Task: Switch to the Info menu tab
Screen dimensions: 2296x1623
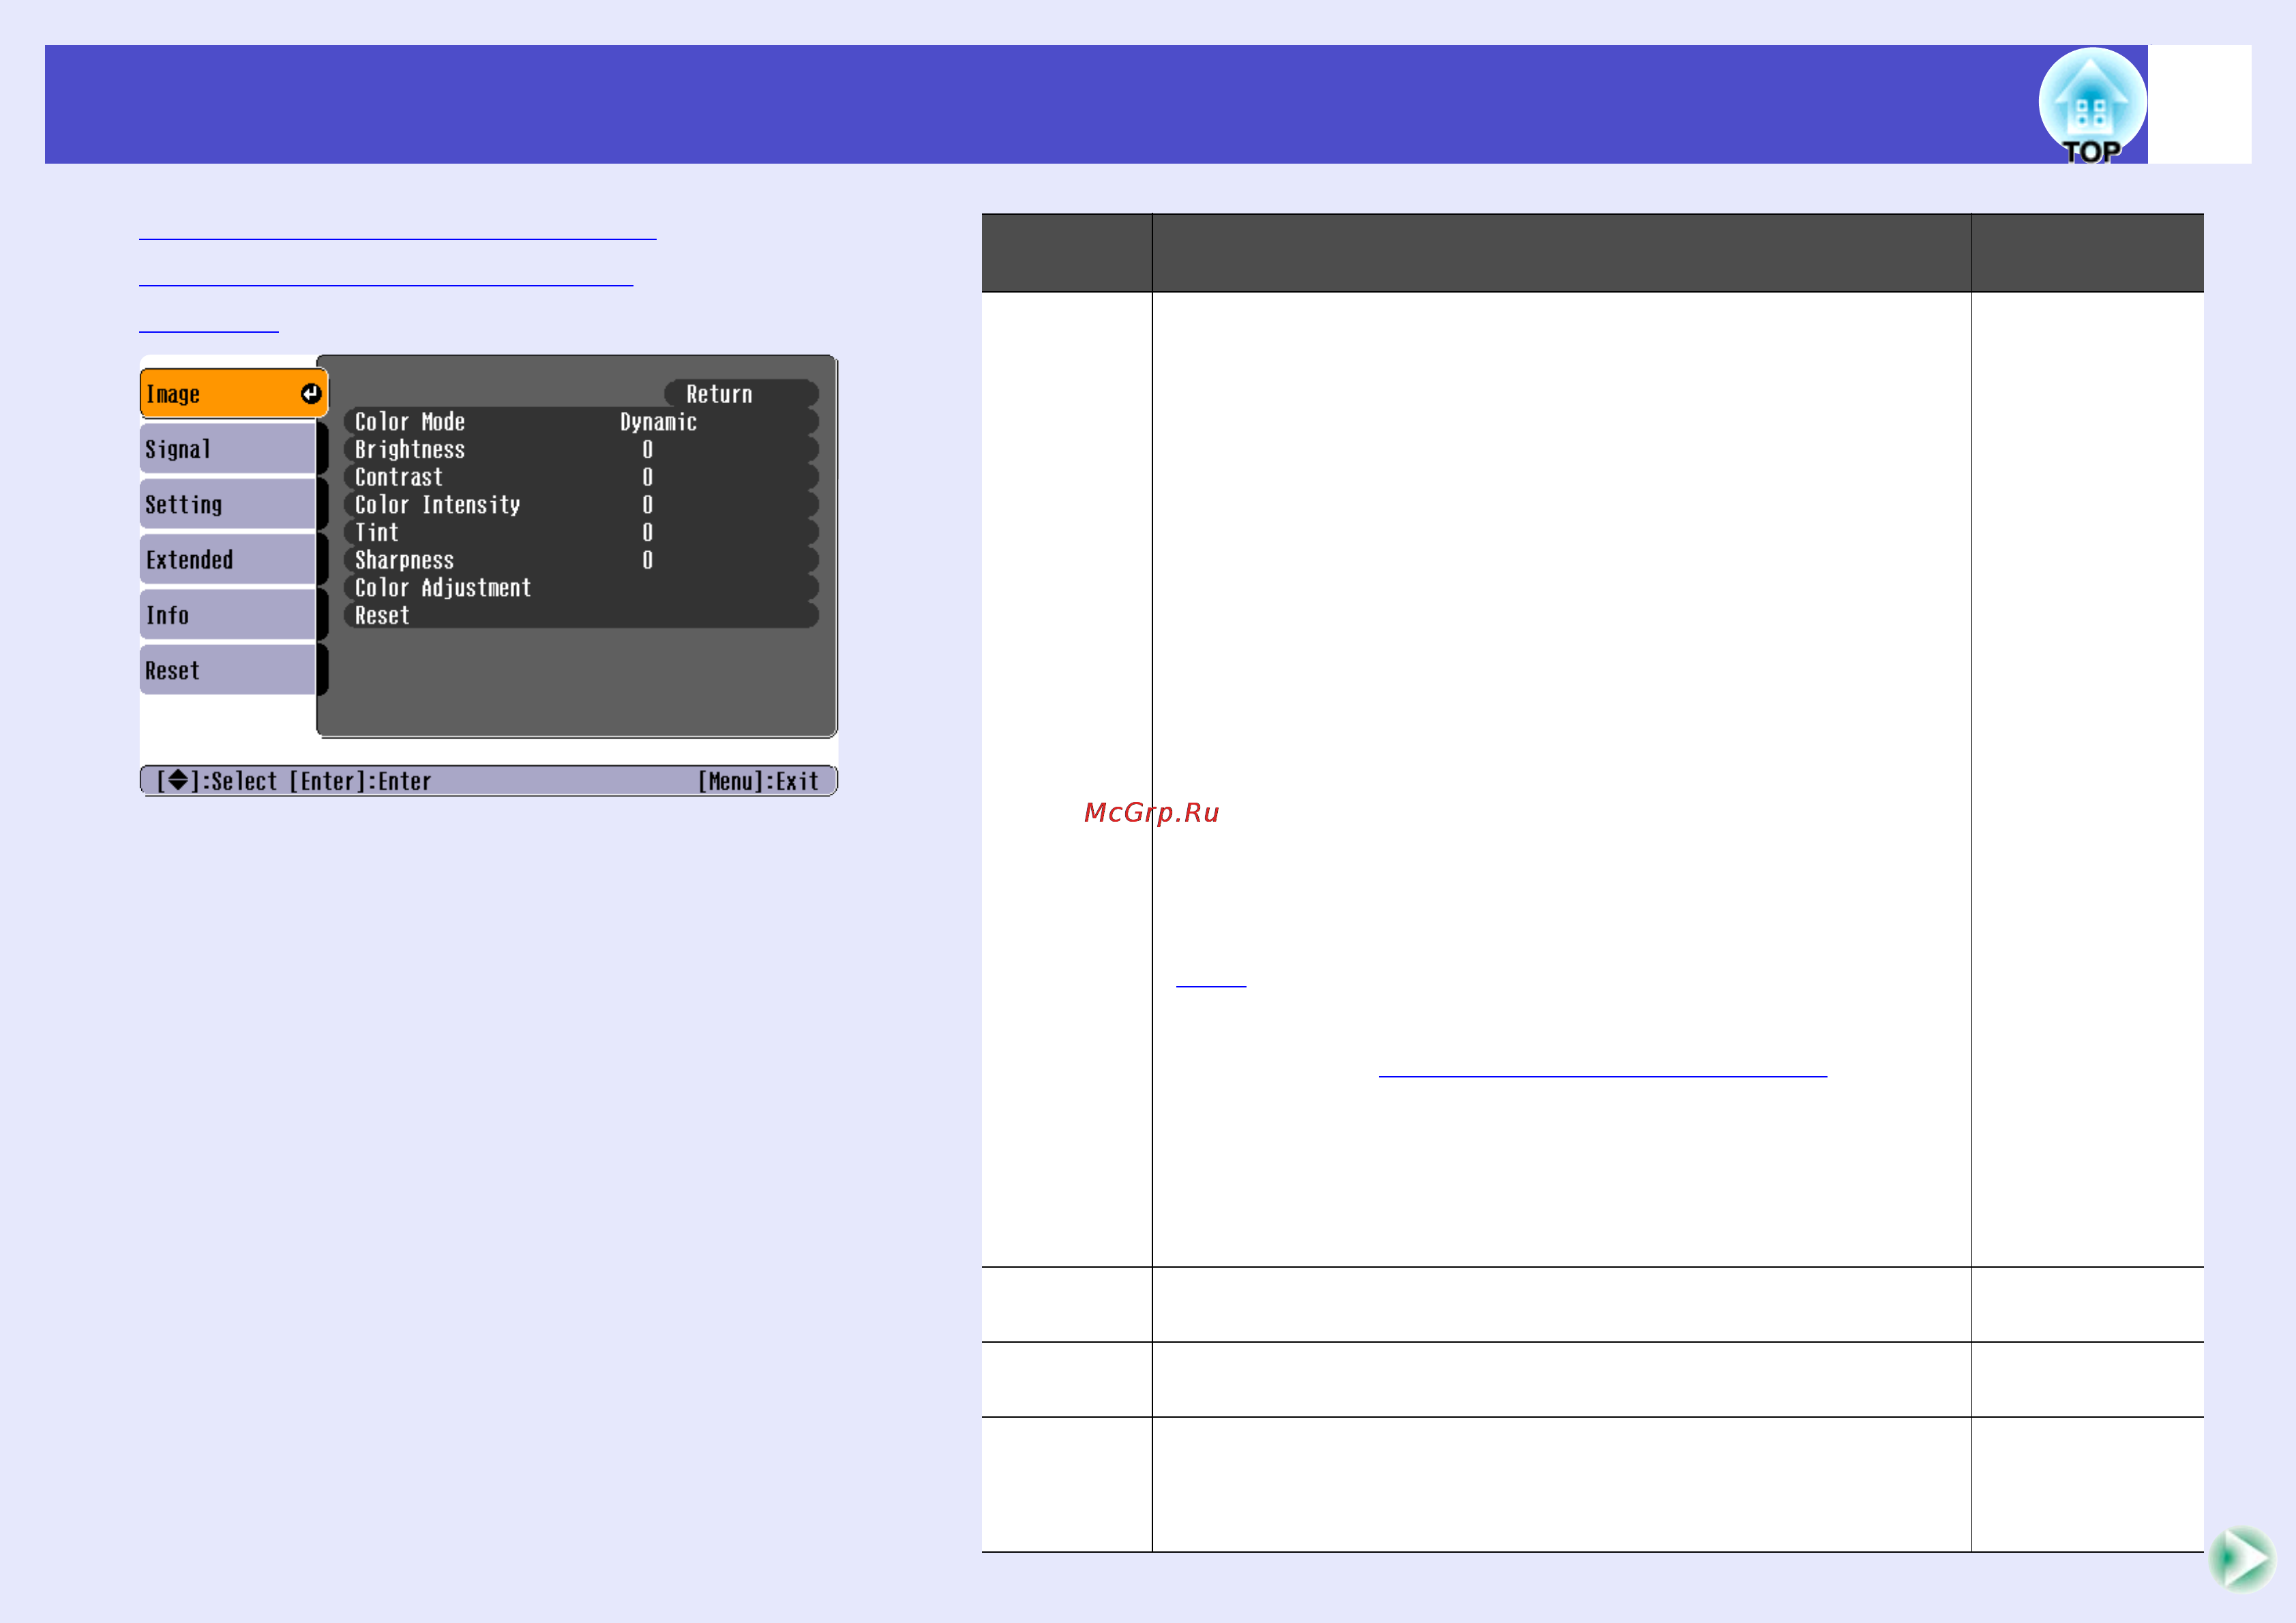Action: pos(228,615)
